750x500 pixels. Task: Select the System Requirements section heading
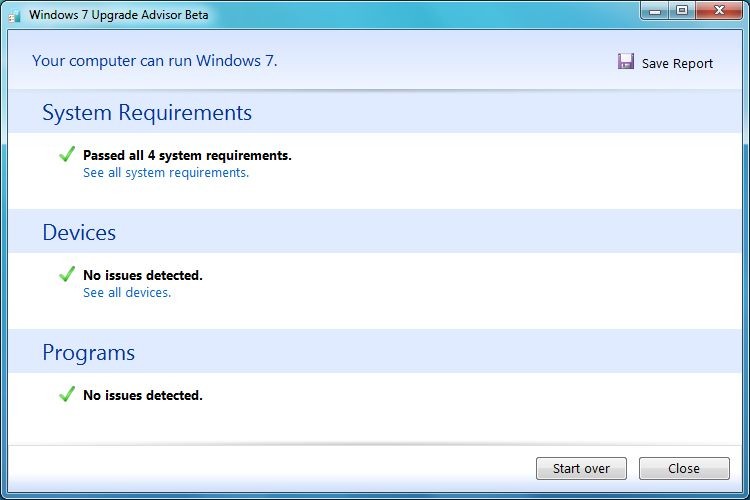point(147,113)
